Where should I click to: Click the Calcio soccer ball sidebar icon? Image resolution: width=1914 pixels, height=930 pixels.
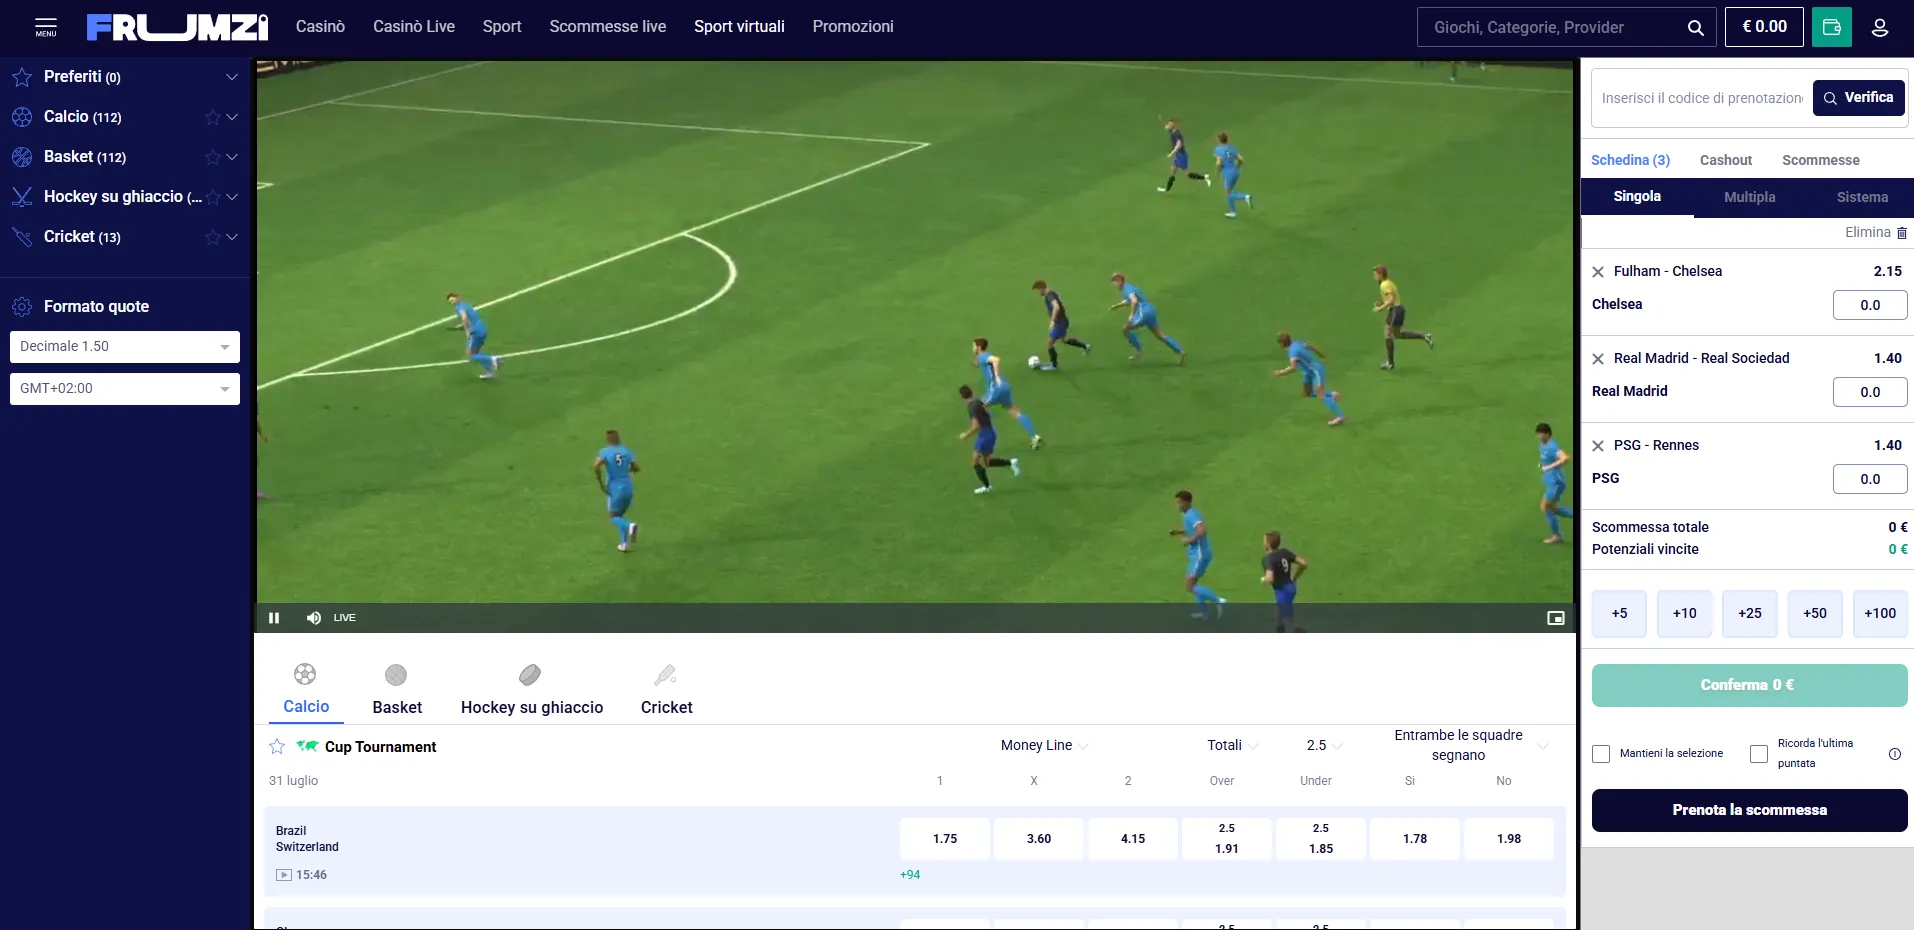(x=22, y=117)
